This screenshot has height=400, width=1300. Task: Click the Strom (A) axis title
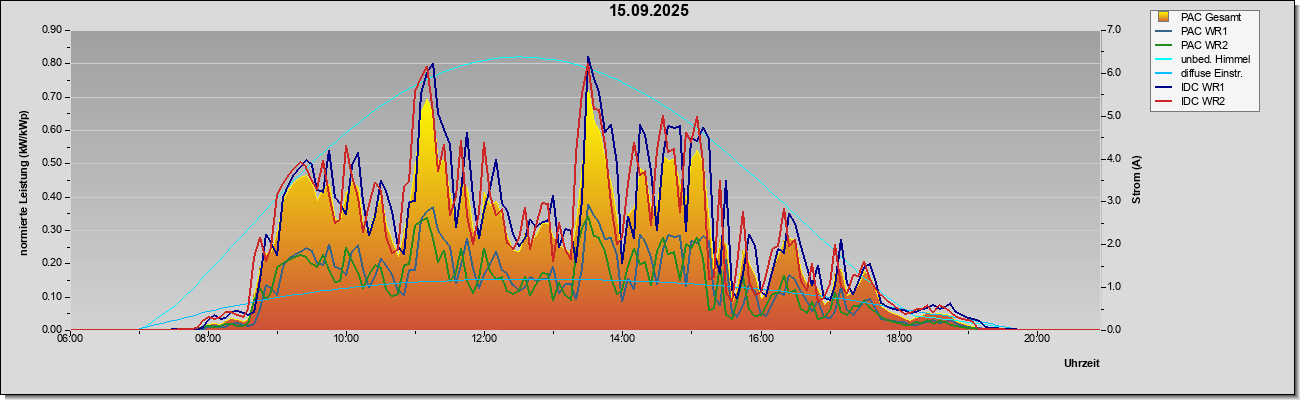pyautogui.click(x=1137, y=180)
